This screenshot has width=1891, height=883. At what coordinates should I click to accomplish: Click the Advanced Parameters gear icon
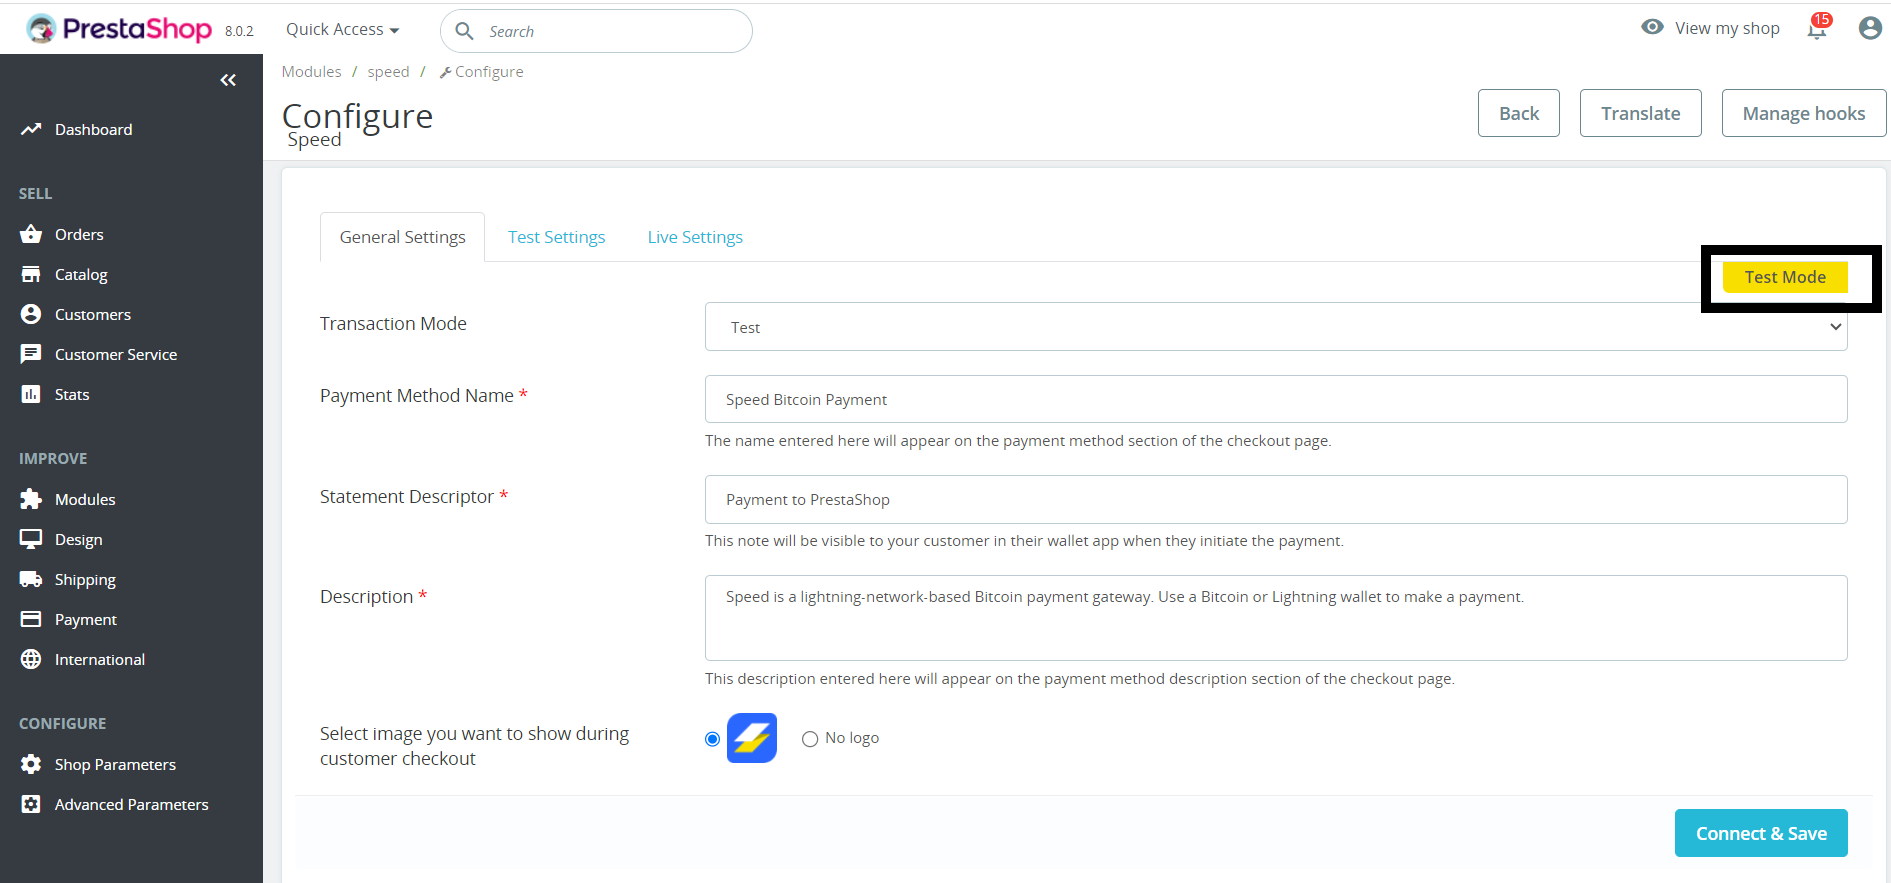(x=31, y=804)
